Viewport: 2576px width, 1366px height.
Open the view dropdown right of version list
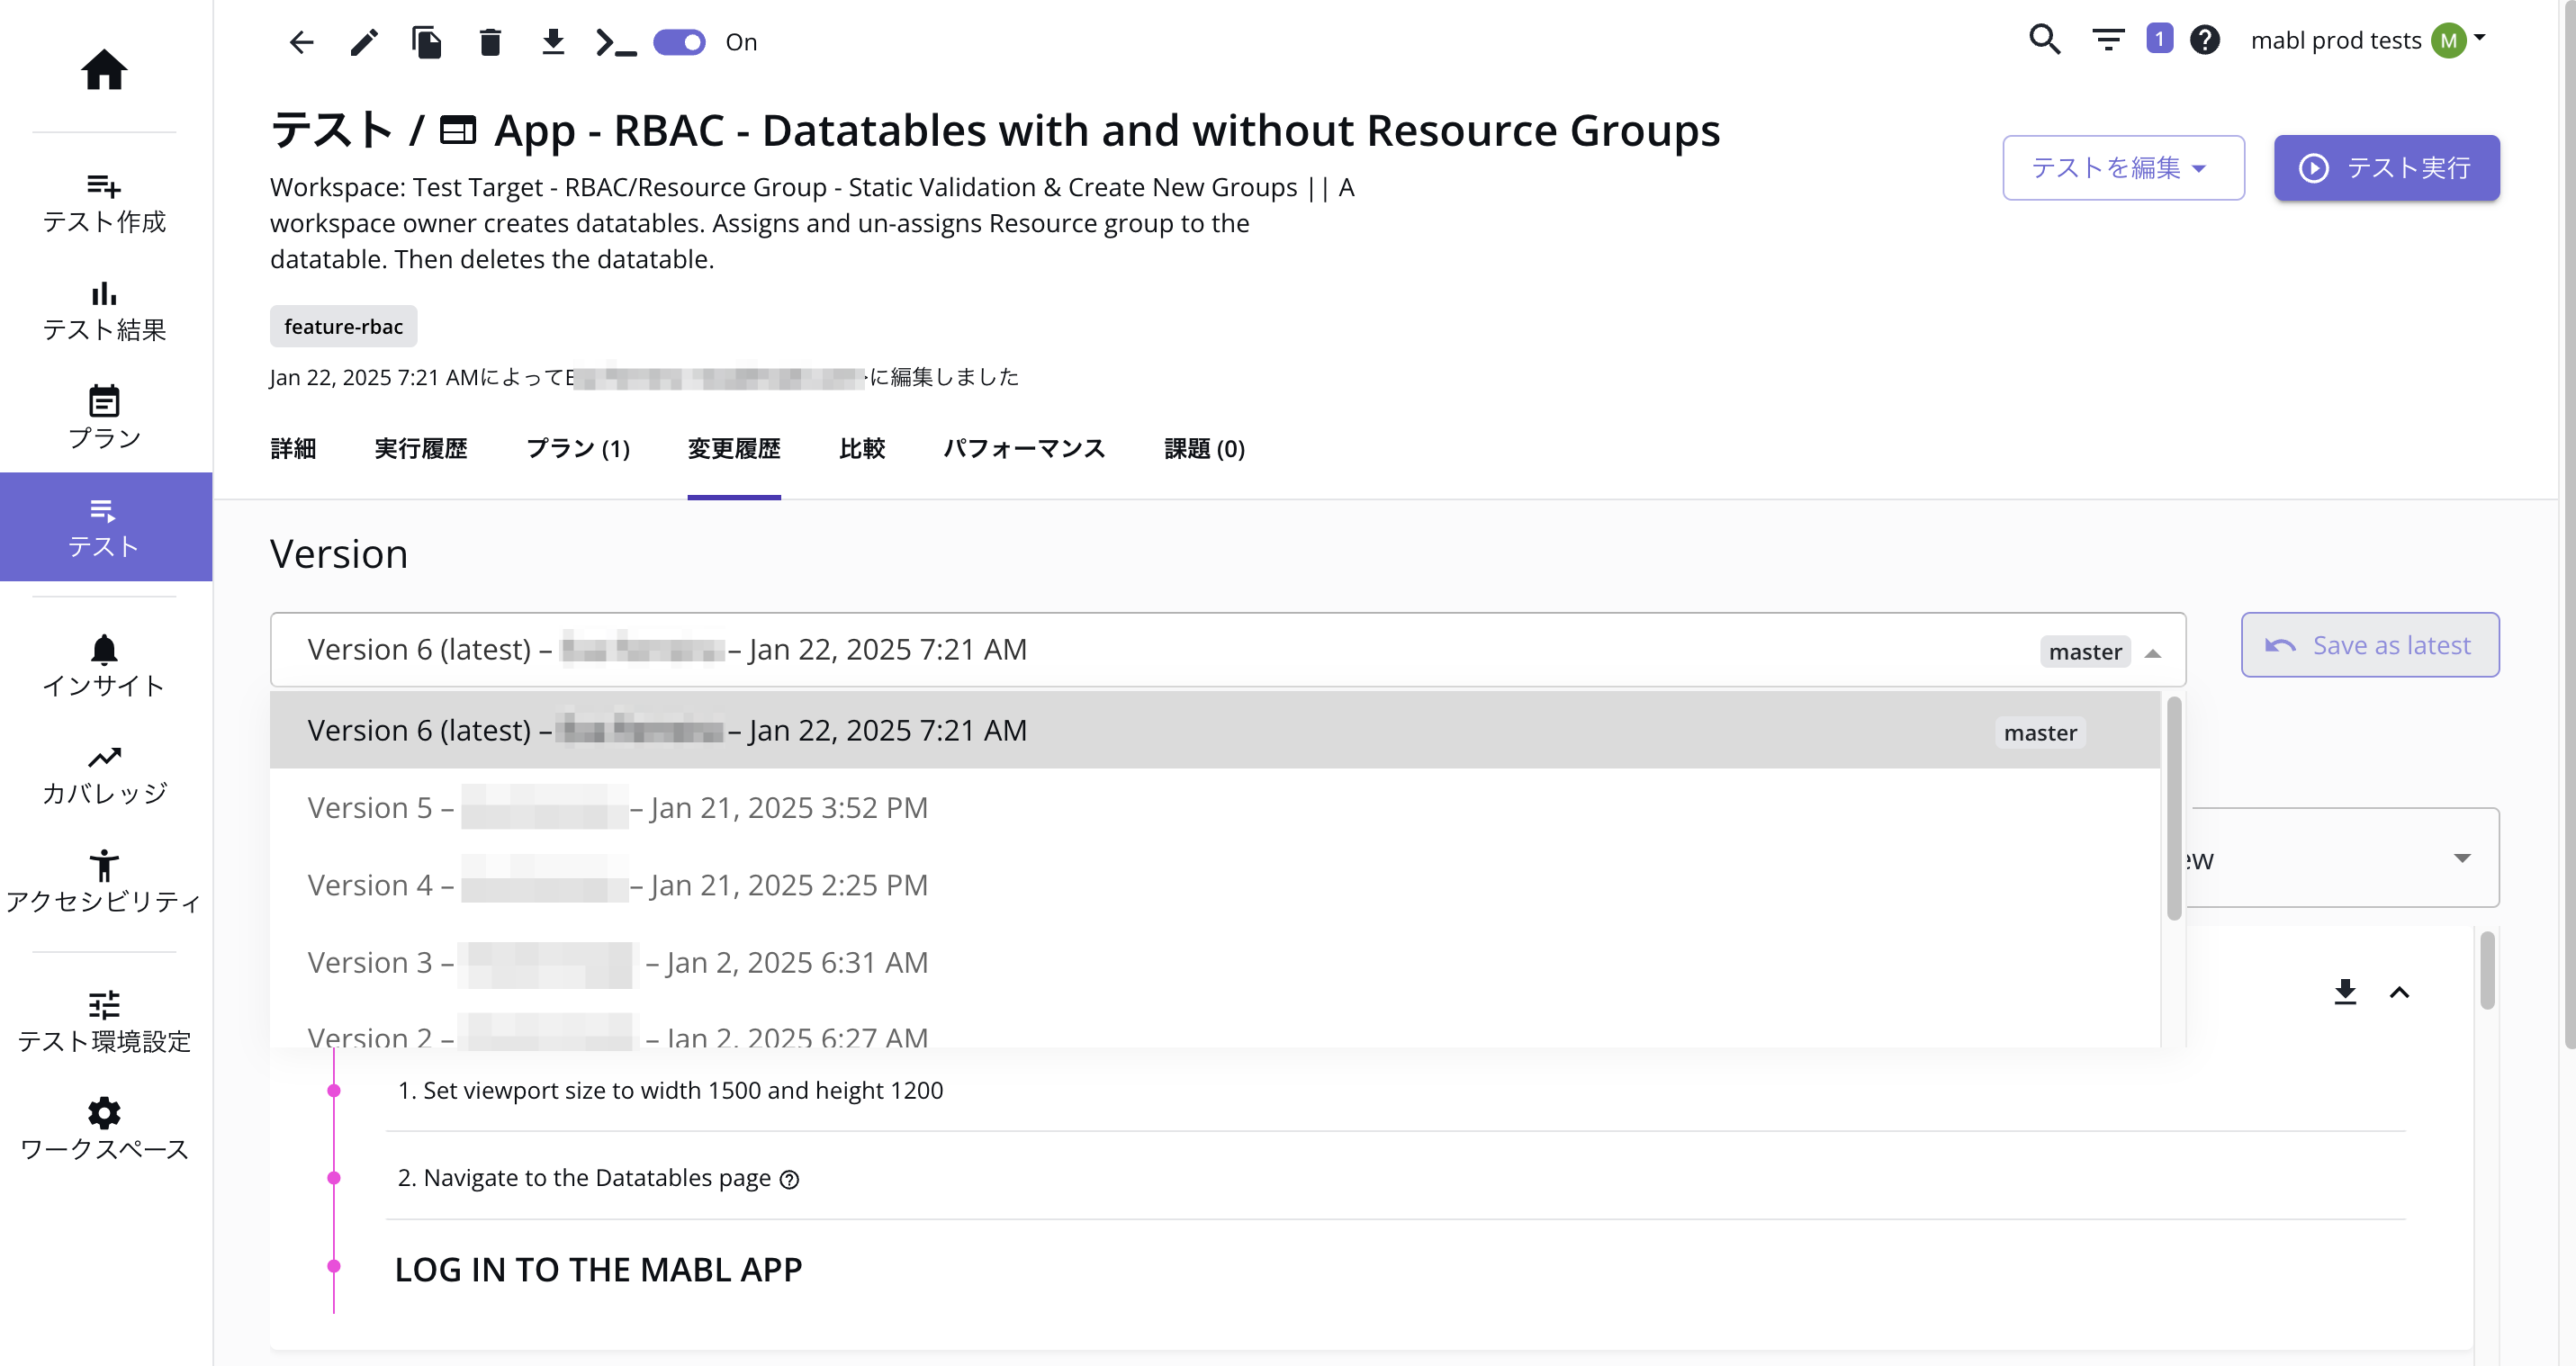pos(2343,858)
